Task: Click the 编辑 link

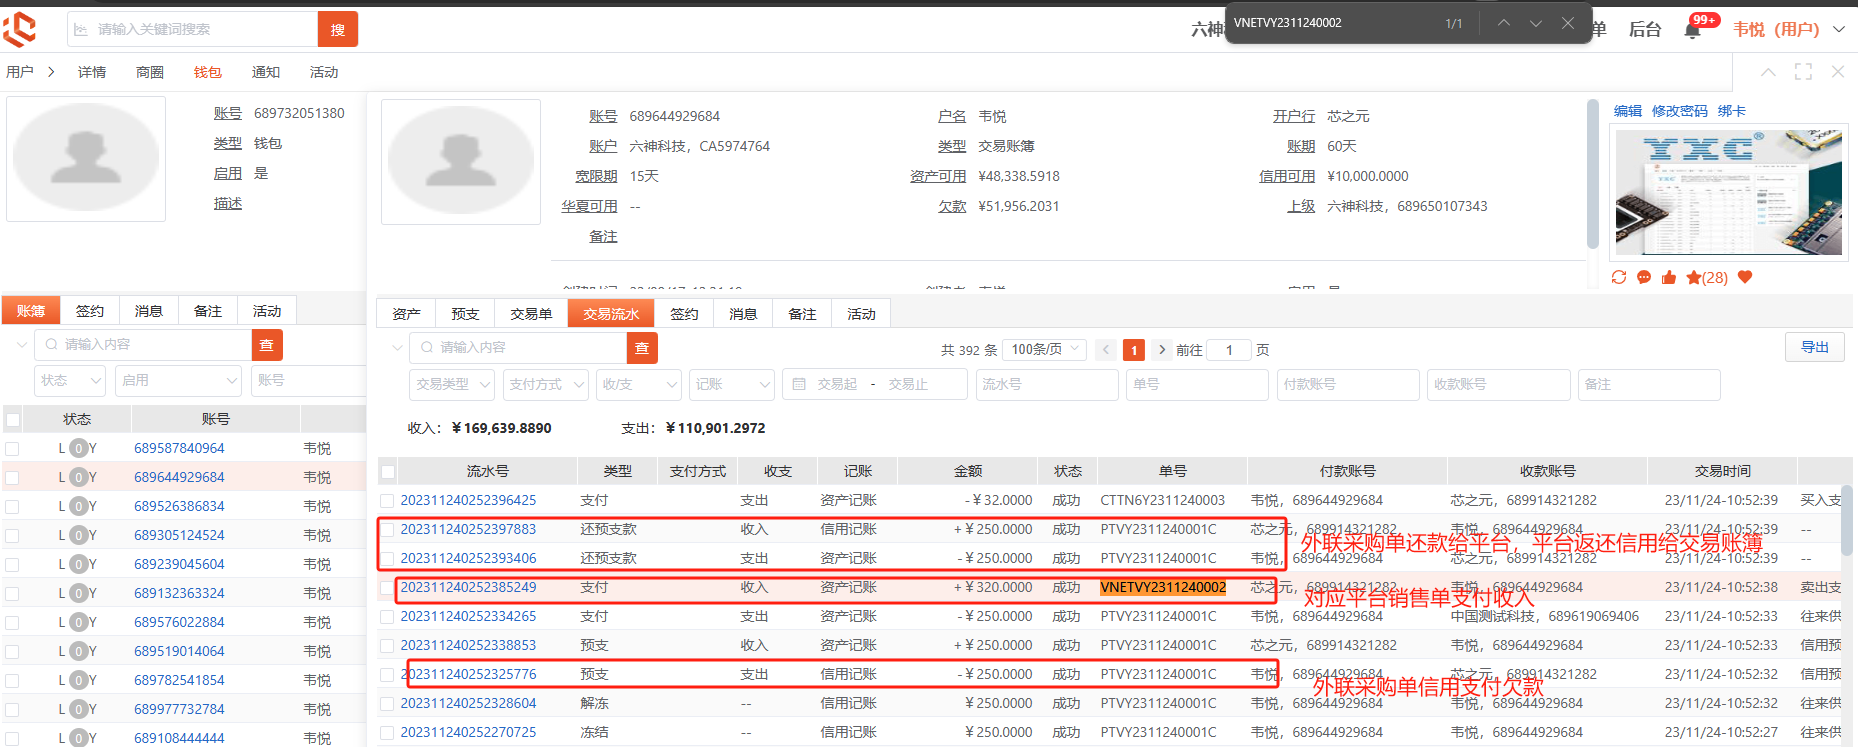Action: 1627,111
